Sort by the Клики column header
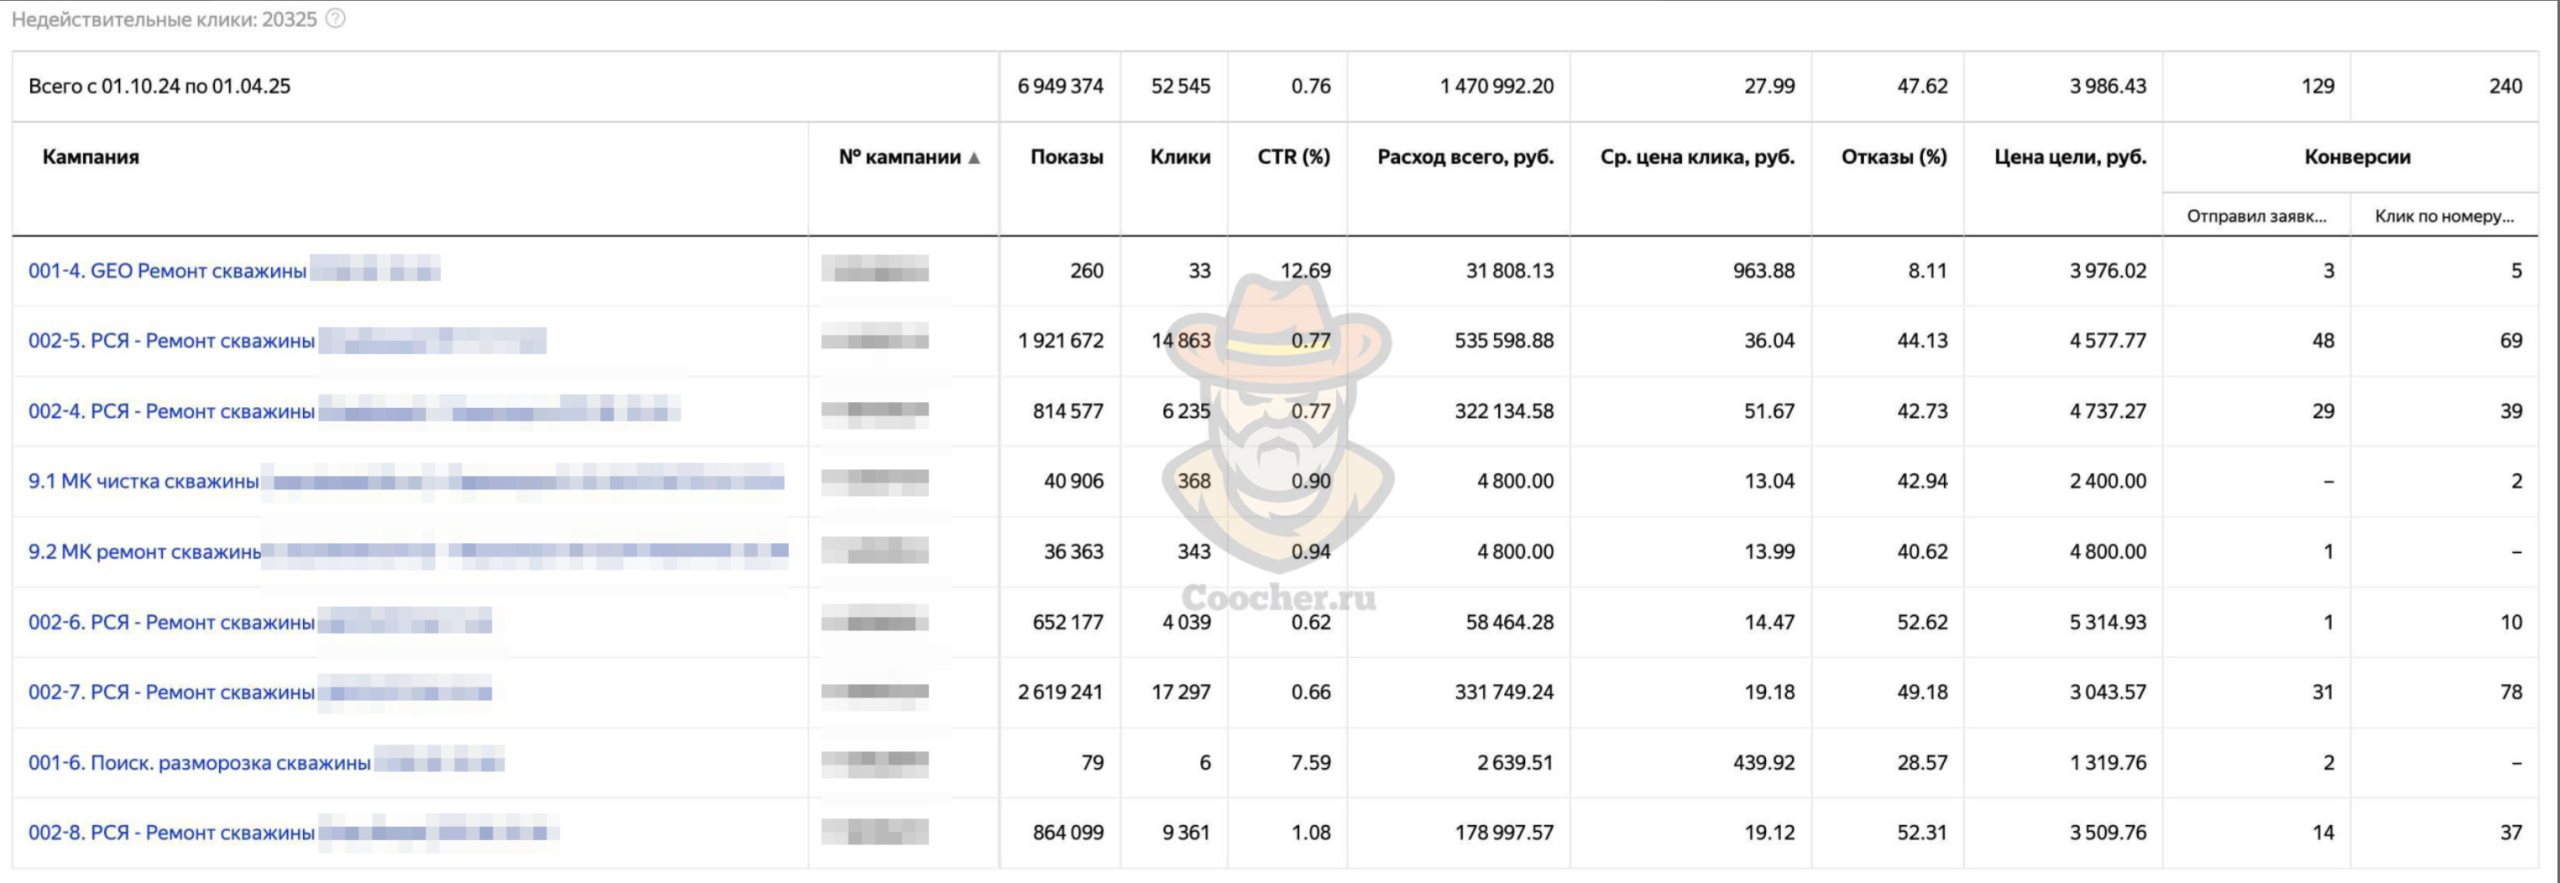The width and height of the screenshot is (2560, 883). [x=1180, y=157]
